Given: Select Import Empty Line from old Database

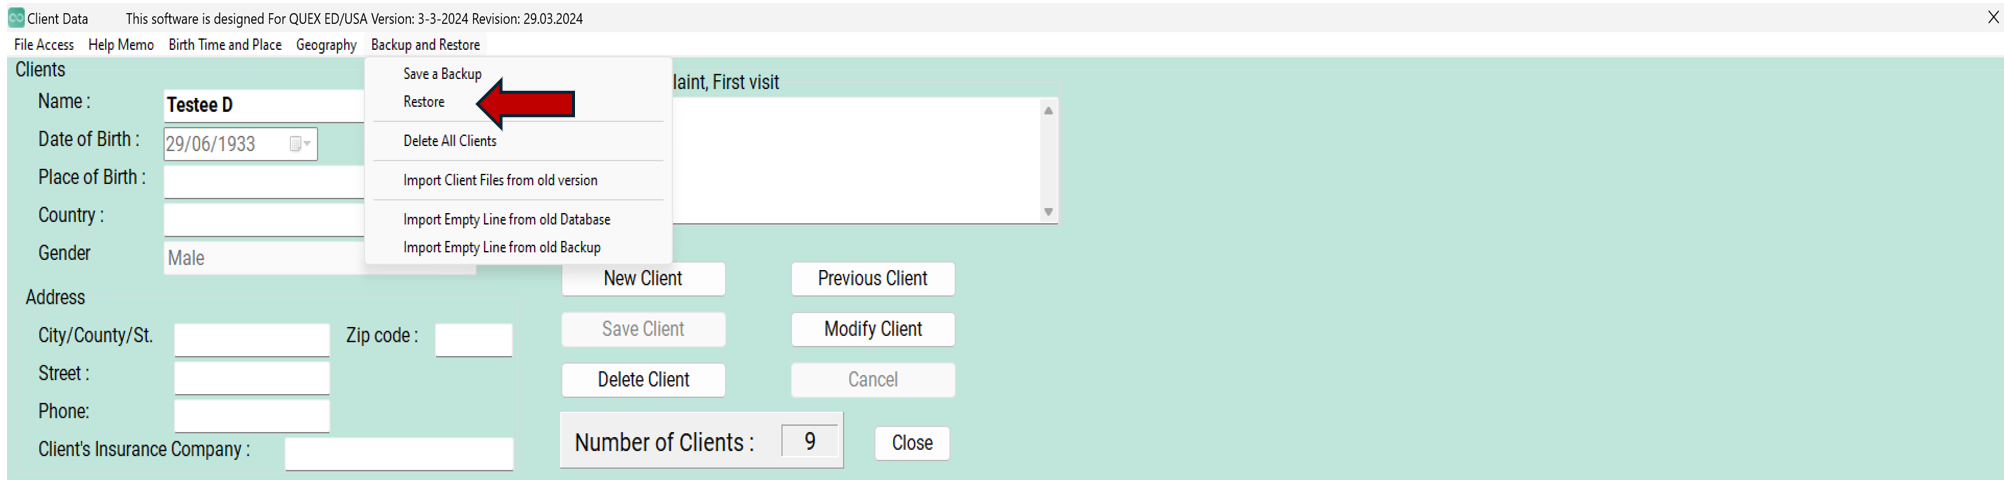Looking at the screenshot, I should (x=507, y=219).
